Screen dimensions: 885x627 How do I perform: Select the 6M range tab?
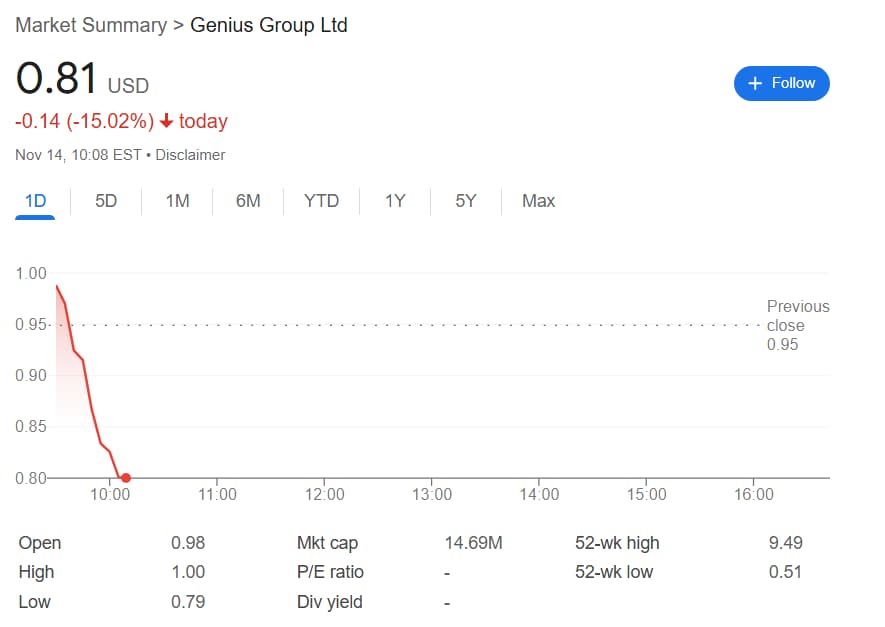[248, 201]
